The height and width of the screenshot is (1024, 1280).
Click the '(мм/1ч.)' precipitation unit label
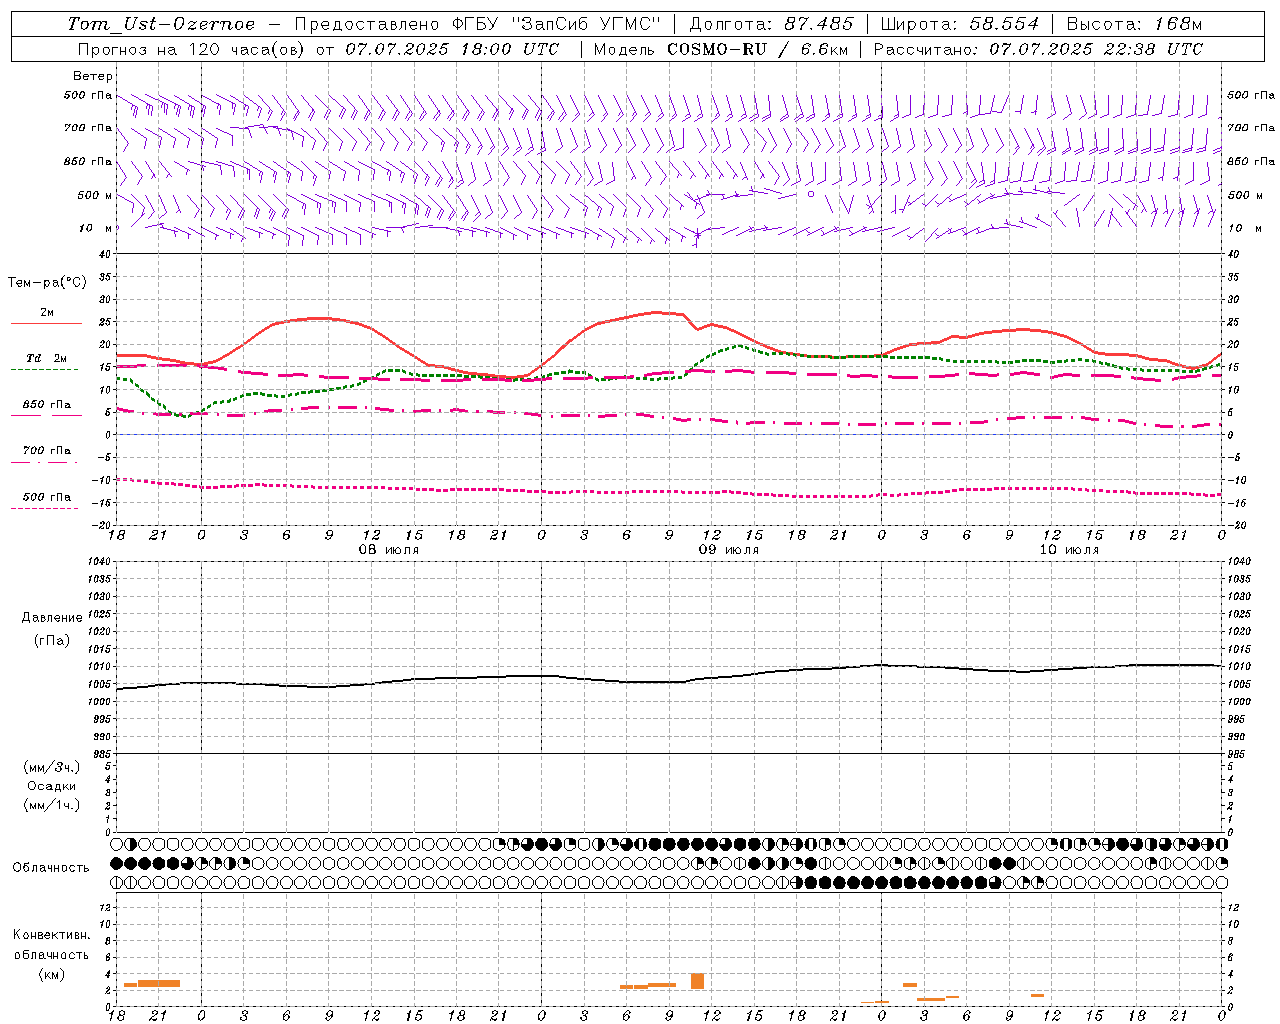[x=52, y=805]
